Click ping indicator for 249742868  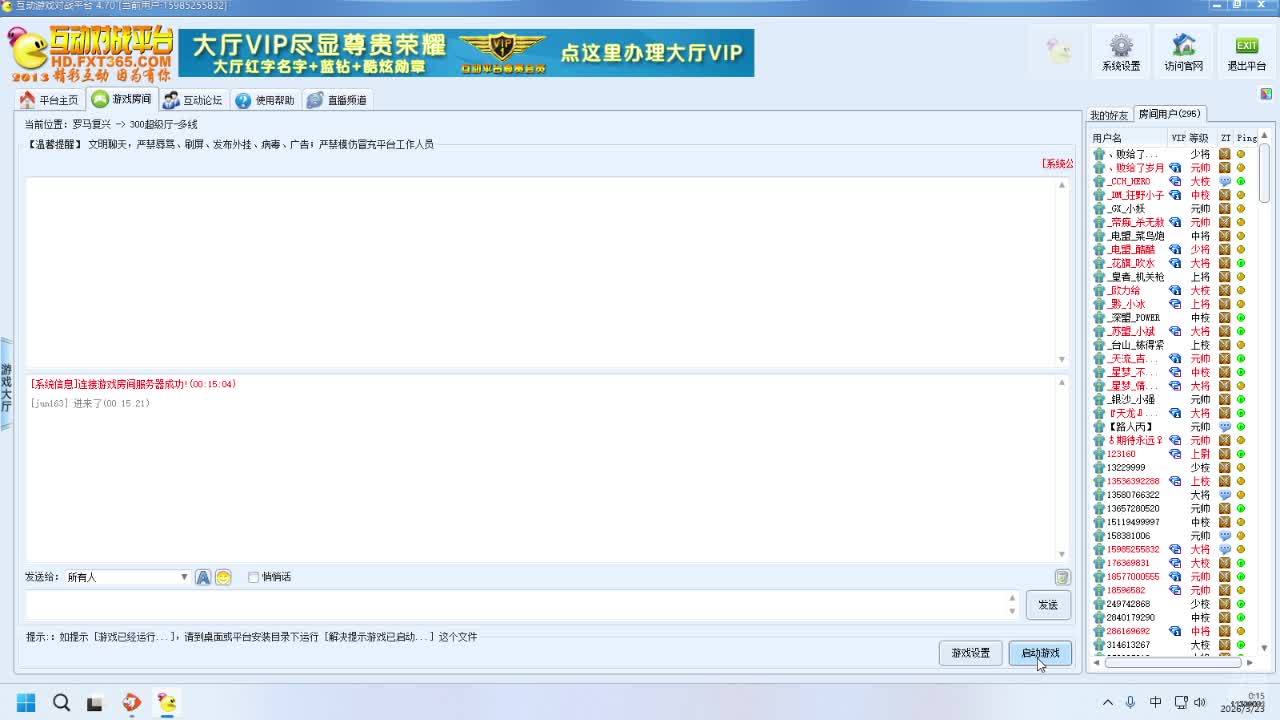[x=1241, y=604]
